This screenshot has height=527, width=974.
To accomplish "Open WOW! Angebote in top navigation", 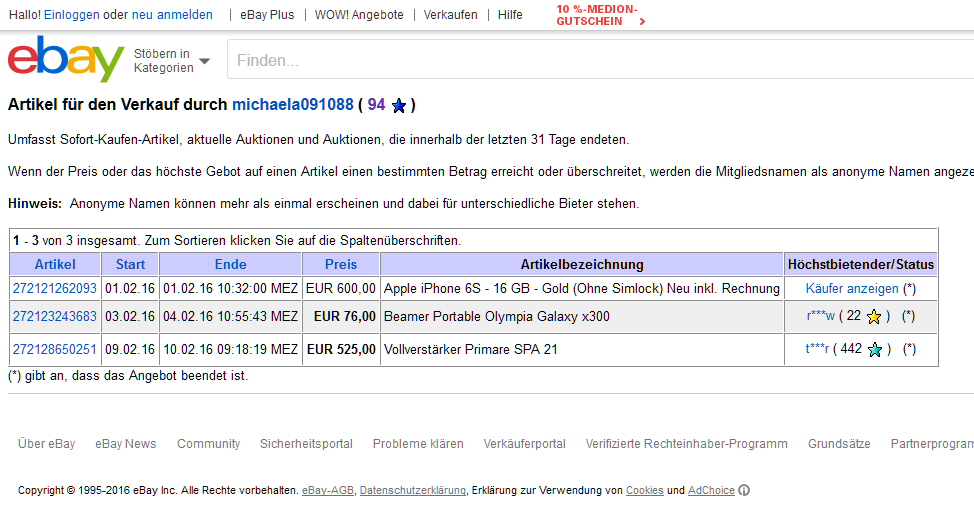I will [x=359, y=15].
